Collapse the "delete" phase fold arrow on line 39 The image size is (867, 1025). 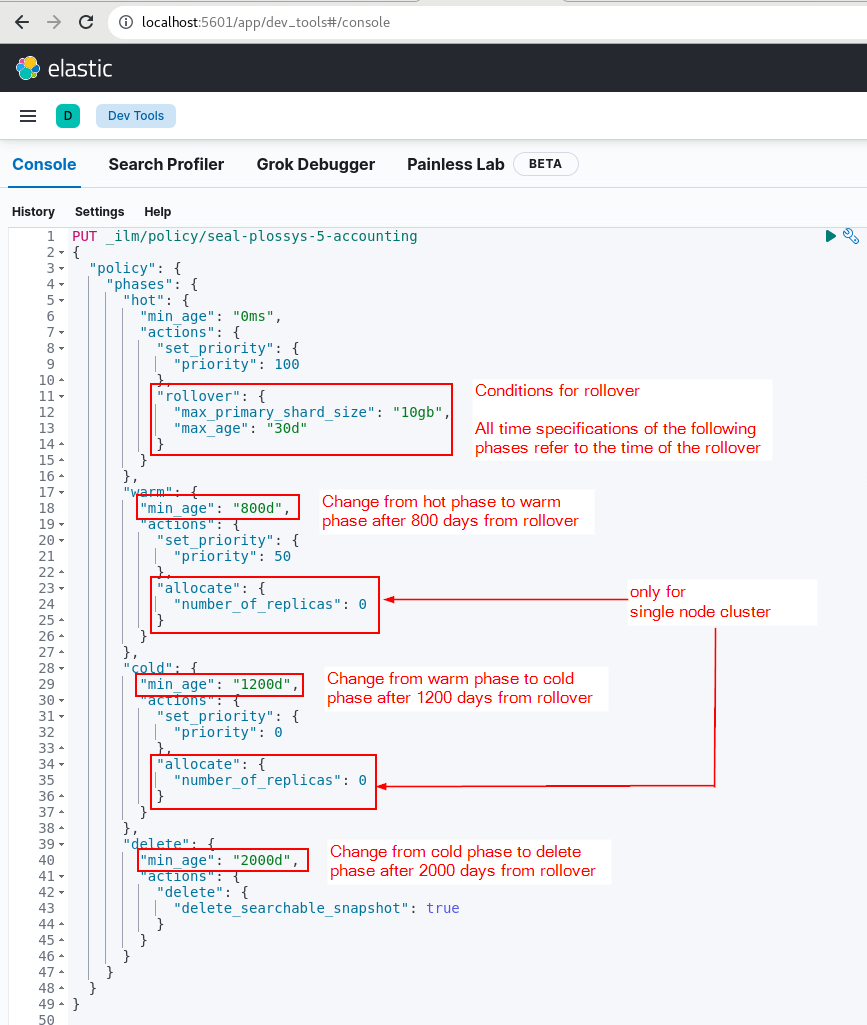[x=62, y=844]
